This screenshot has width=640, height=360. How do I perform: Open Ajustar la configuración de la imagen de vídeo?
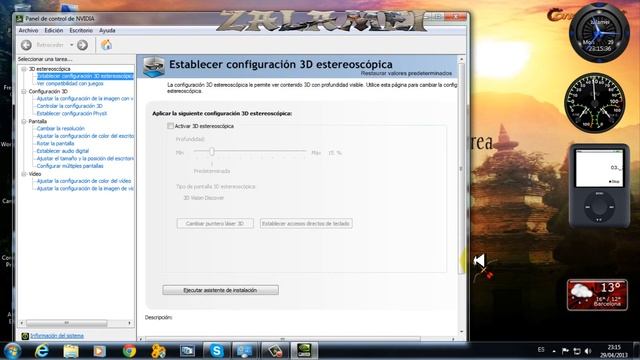point(85,189)
